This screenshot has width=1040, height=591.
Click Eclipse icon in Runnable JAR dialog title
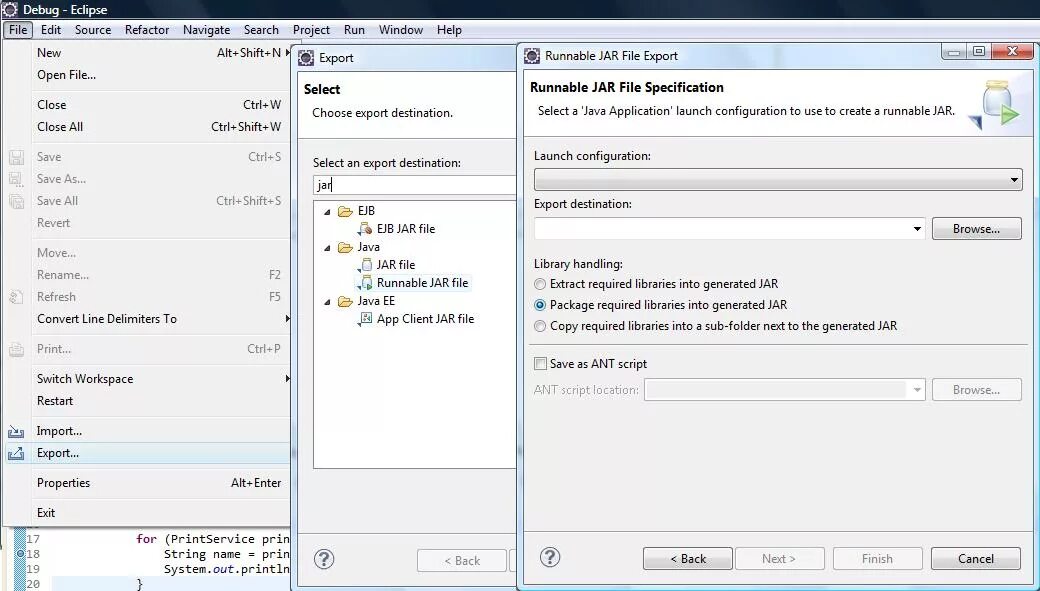(x=532, y=56)
